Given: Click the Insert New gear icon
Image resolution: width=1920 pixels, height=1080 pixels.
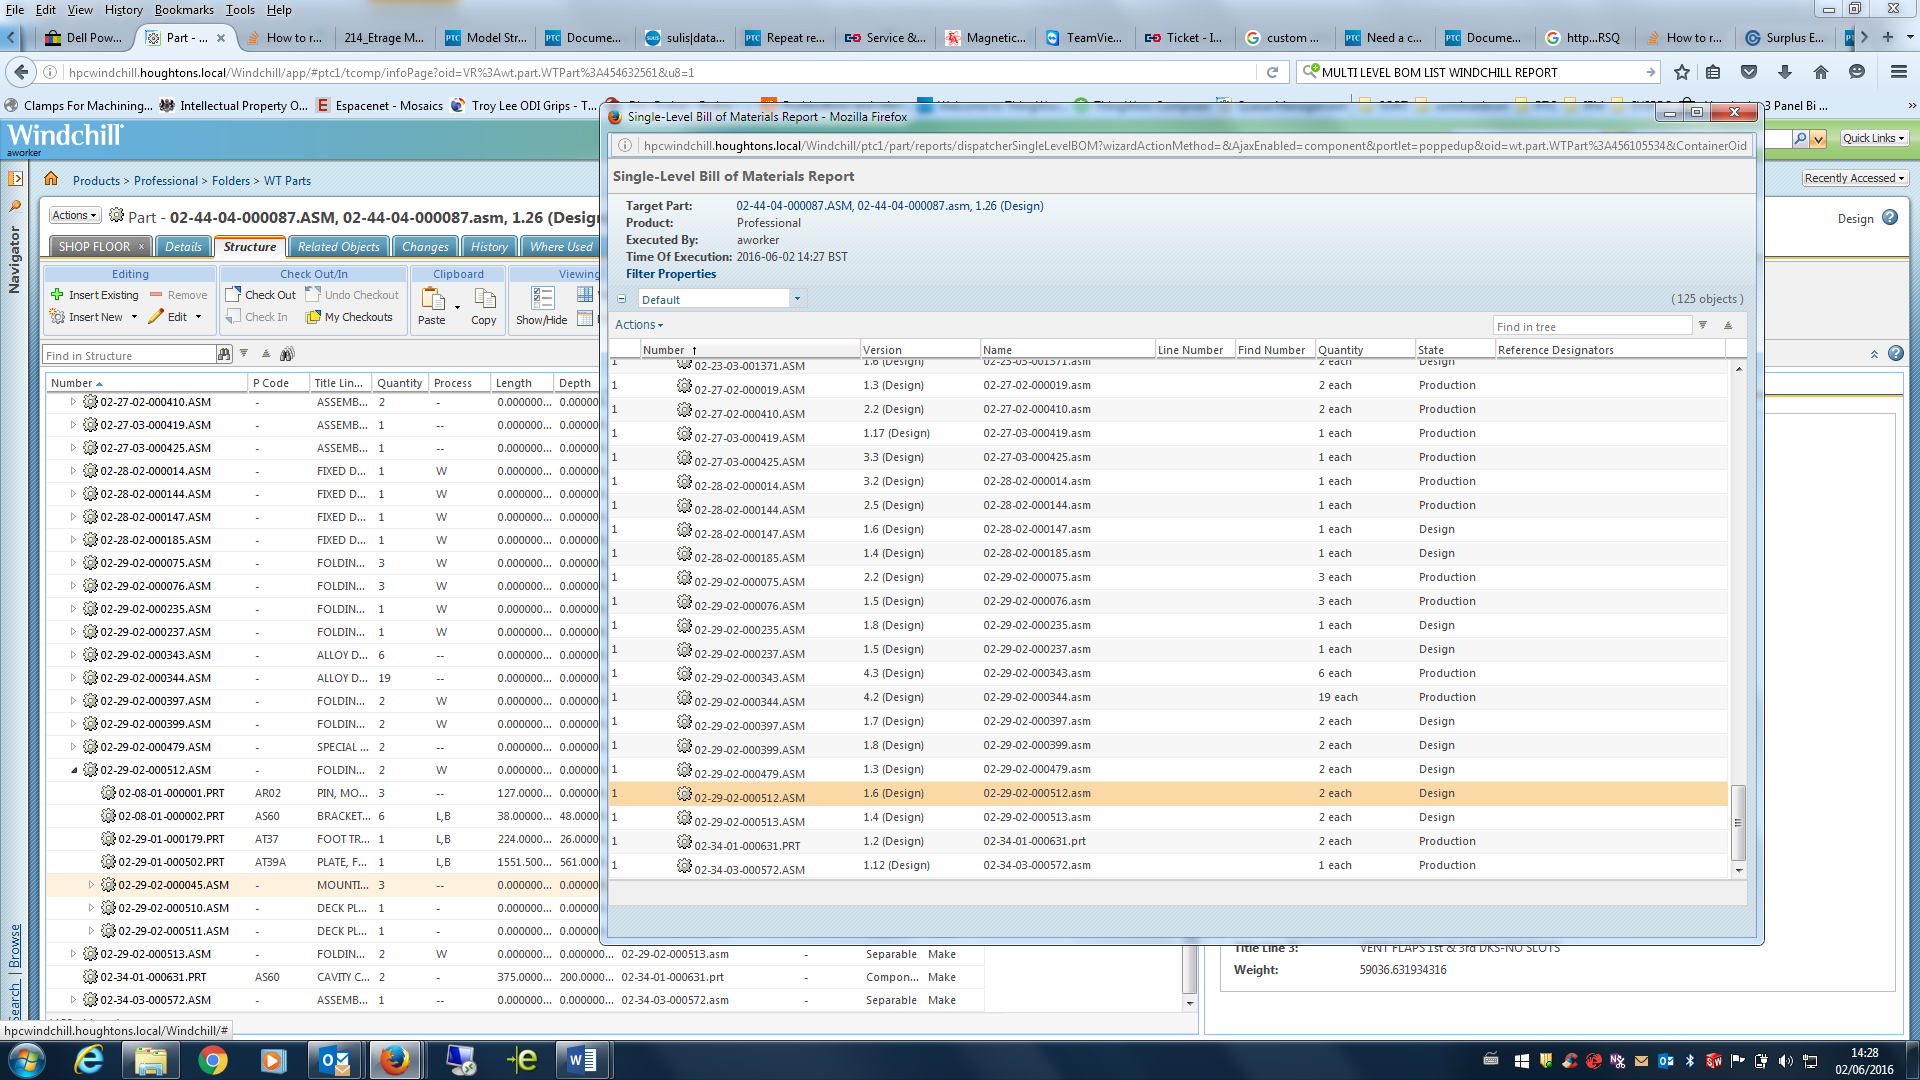Looking at the screenshot, I should (57, 317).
